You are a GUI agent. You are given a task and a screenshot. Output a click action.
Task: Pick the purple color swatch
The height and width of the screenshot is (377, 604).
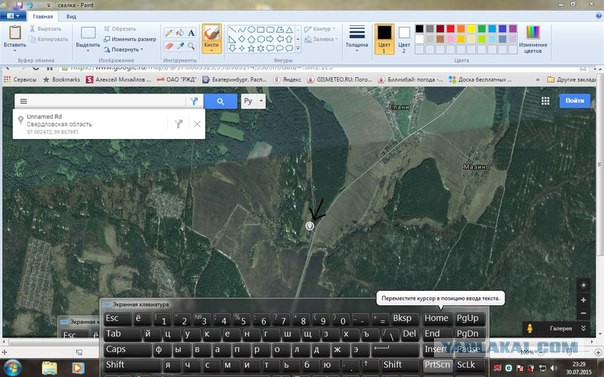pyautogui.click(x=513, y=29)
